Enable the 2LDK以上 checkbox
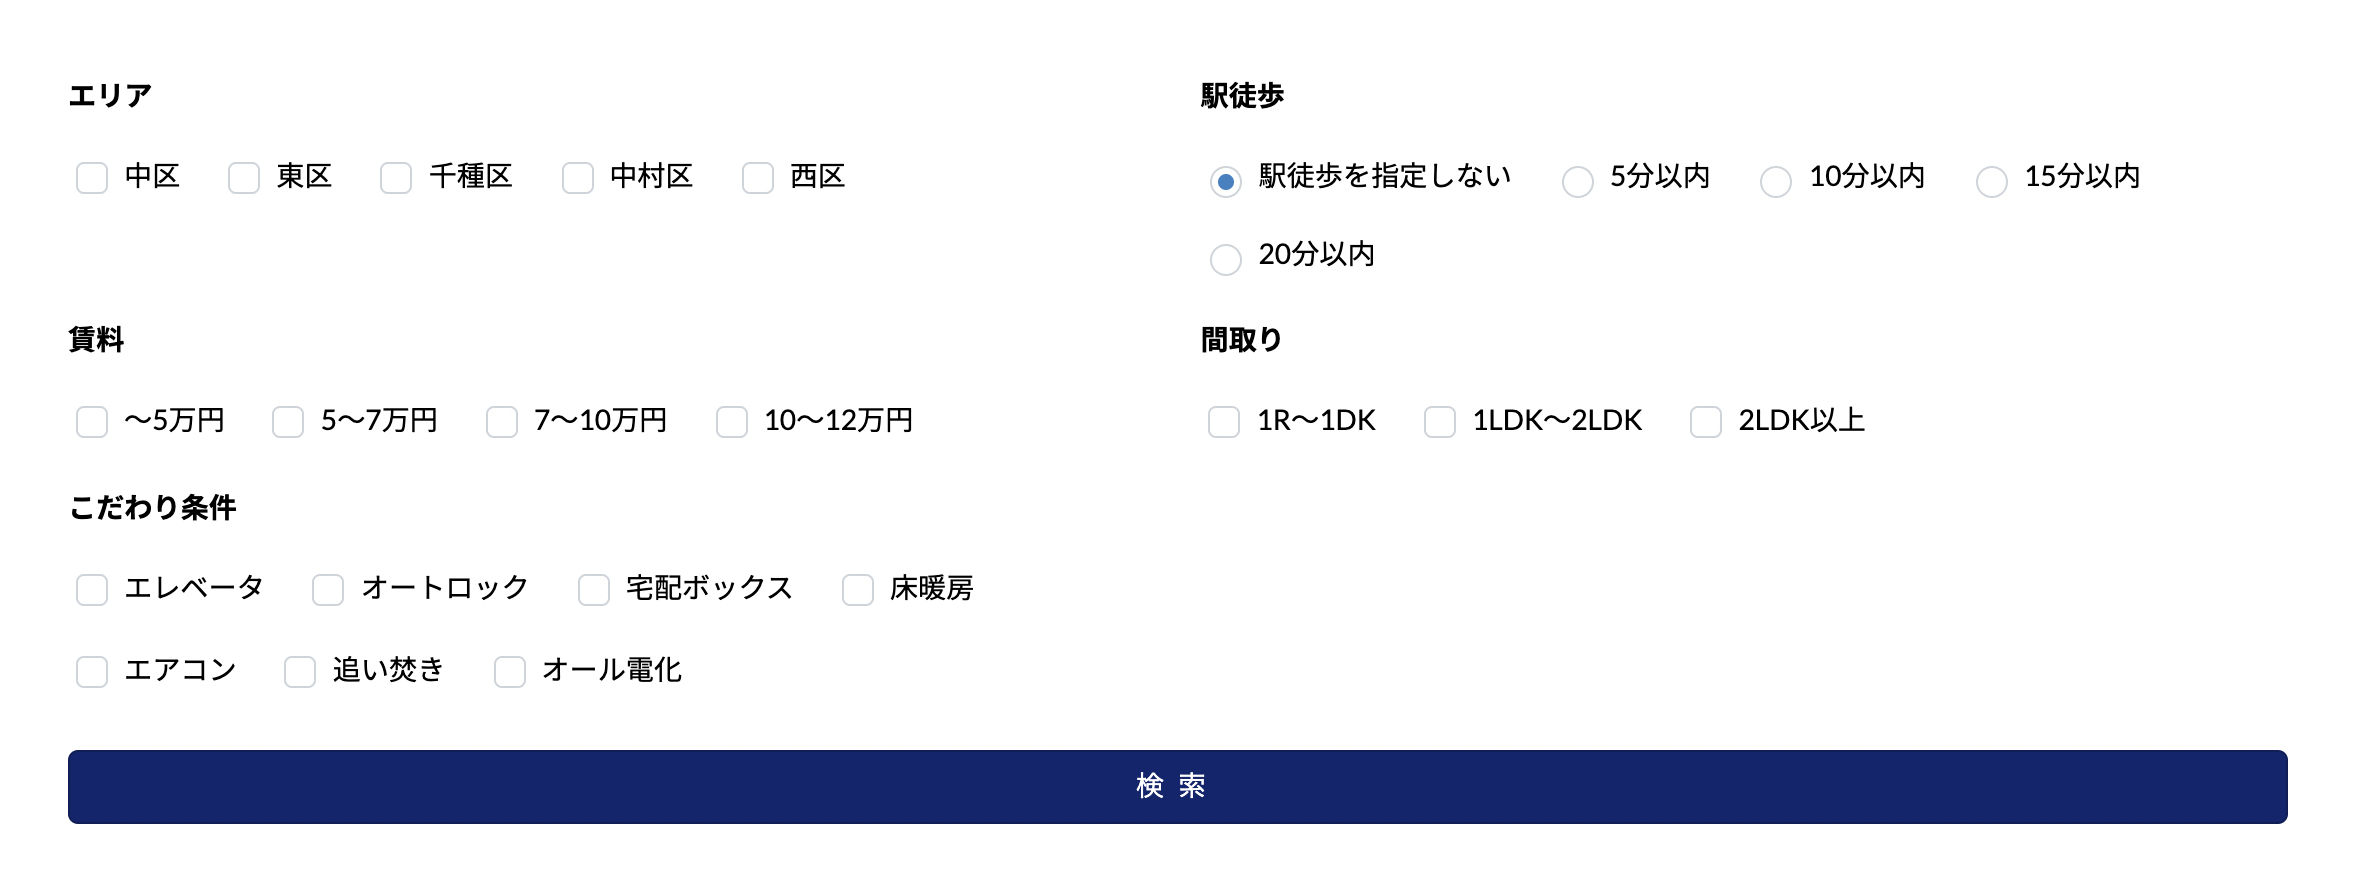The width and height of the screenshot is (2356, 884). tap(1706, 422)
